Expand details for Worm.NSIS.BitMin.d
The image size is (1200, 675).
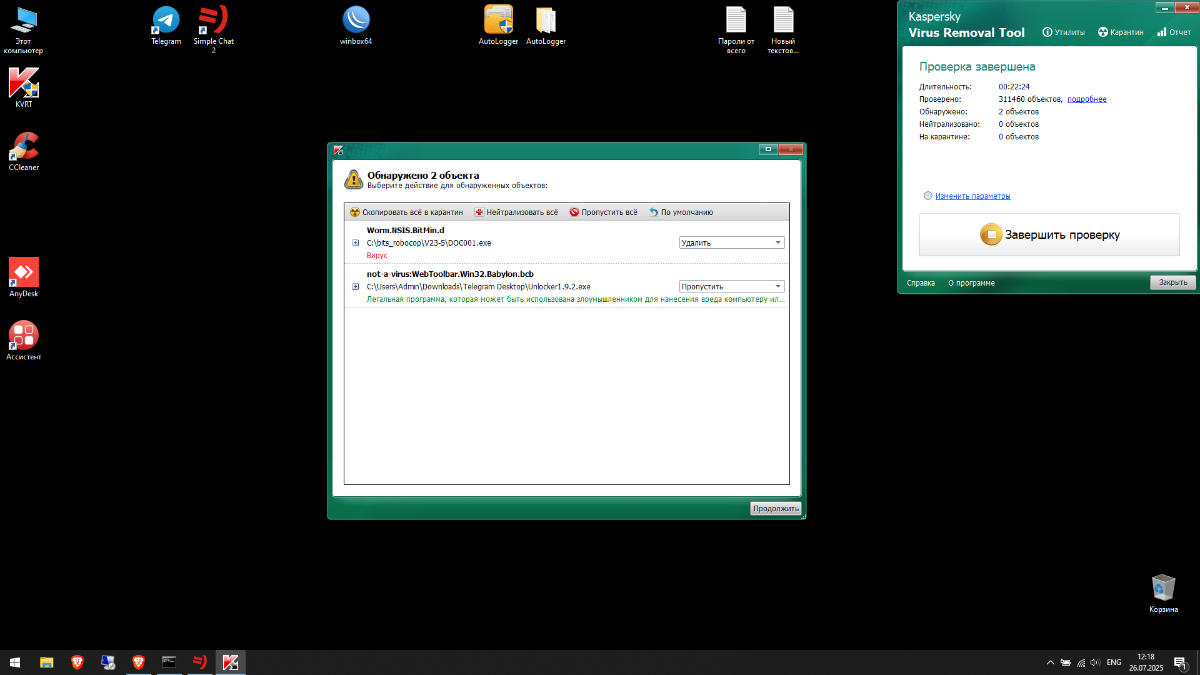point(355,243)
